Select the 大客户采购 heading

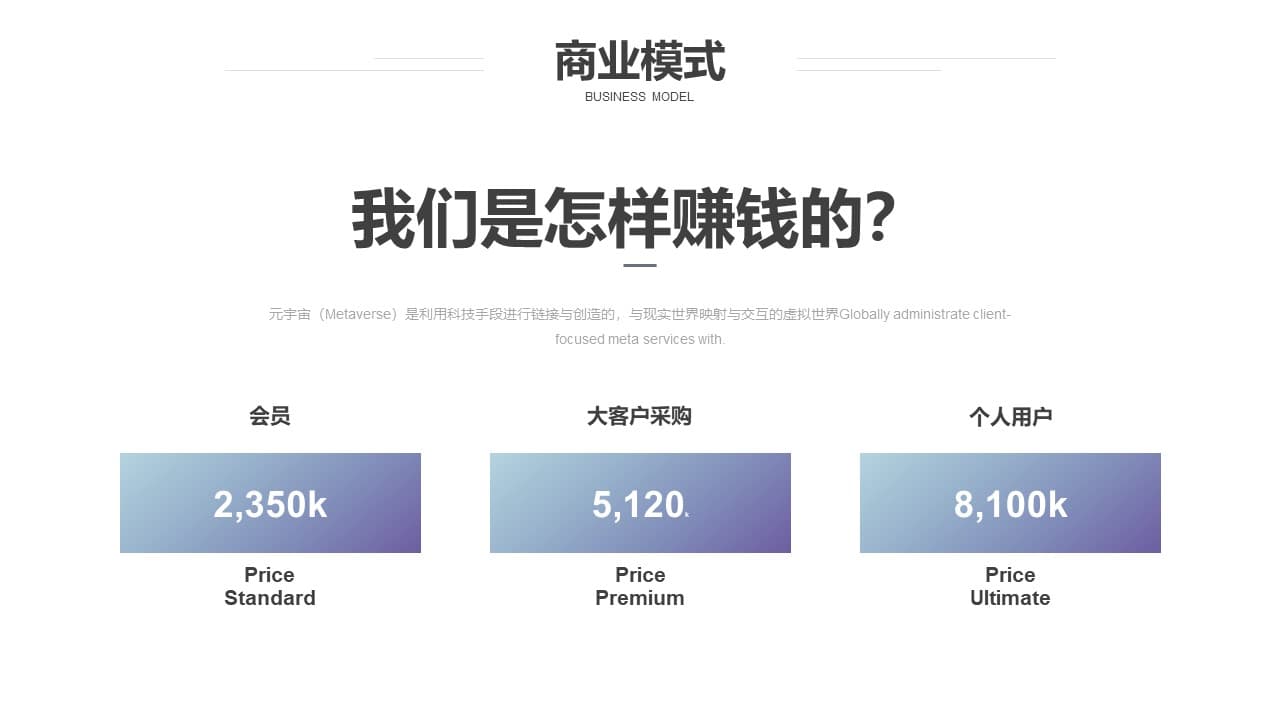(x=639, y=416)
